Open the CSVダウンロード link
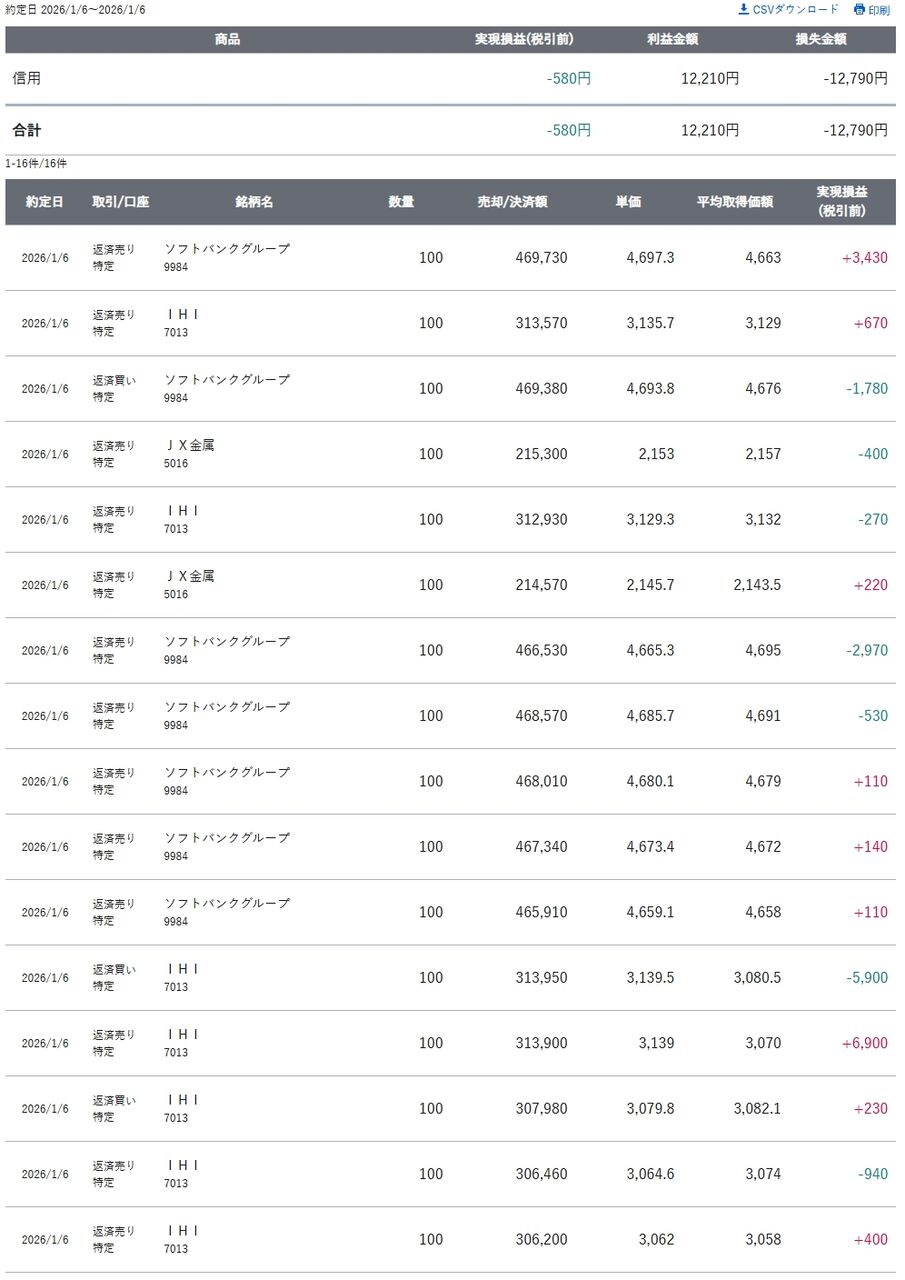Viewport: 905px width, 1280px height. click(796, 10)
